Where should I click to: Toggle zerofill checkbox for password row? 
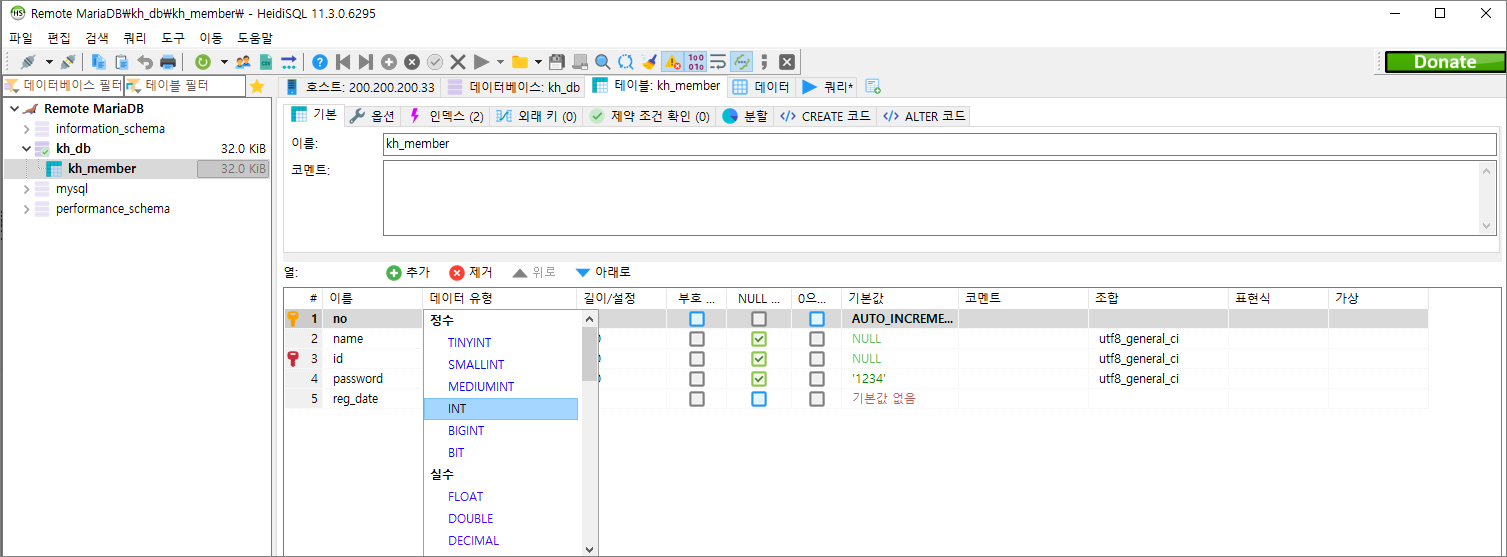[x=817, y=379]
